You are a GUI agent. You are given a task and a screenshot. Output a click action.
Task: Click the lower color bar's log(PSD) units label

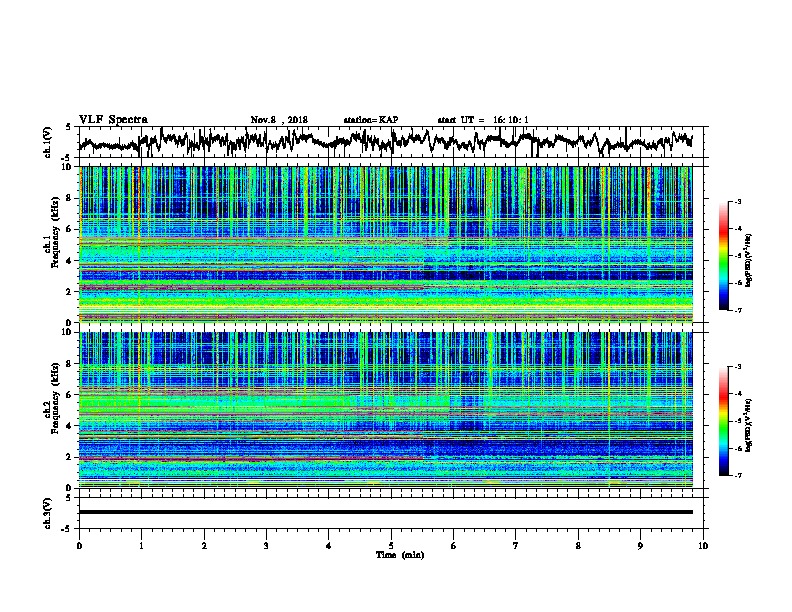[749, 425]
